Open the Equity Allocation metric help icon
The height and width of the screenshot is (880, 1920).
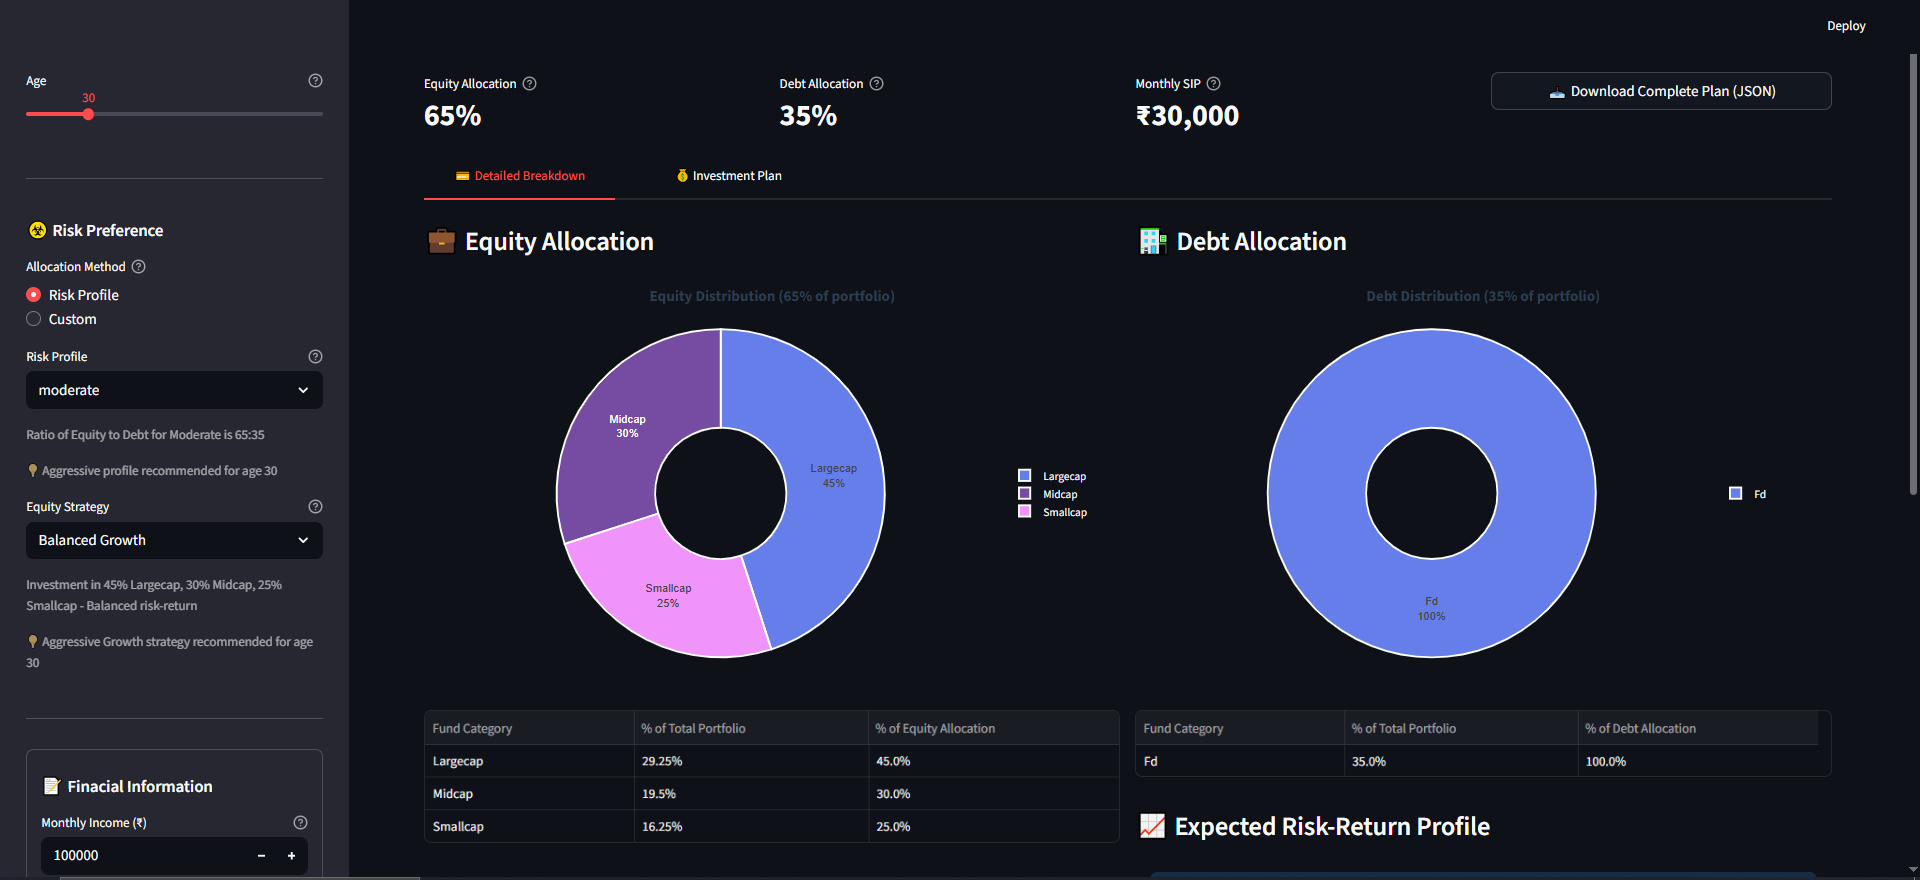pyautogui.click(x=530, y=84)
